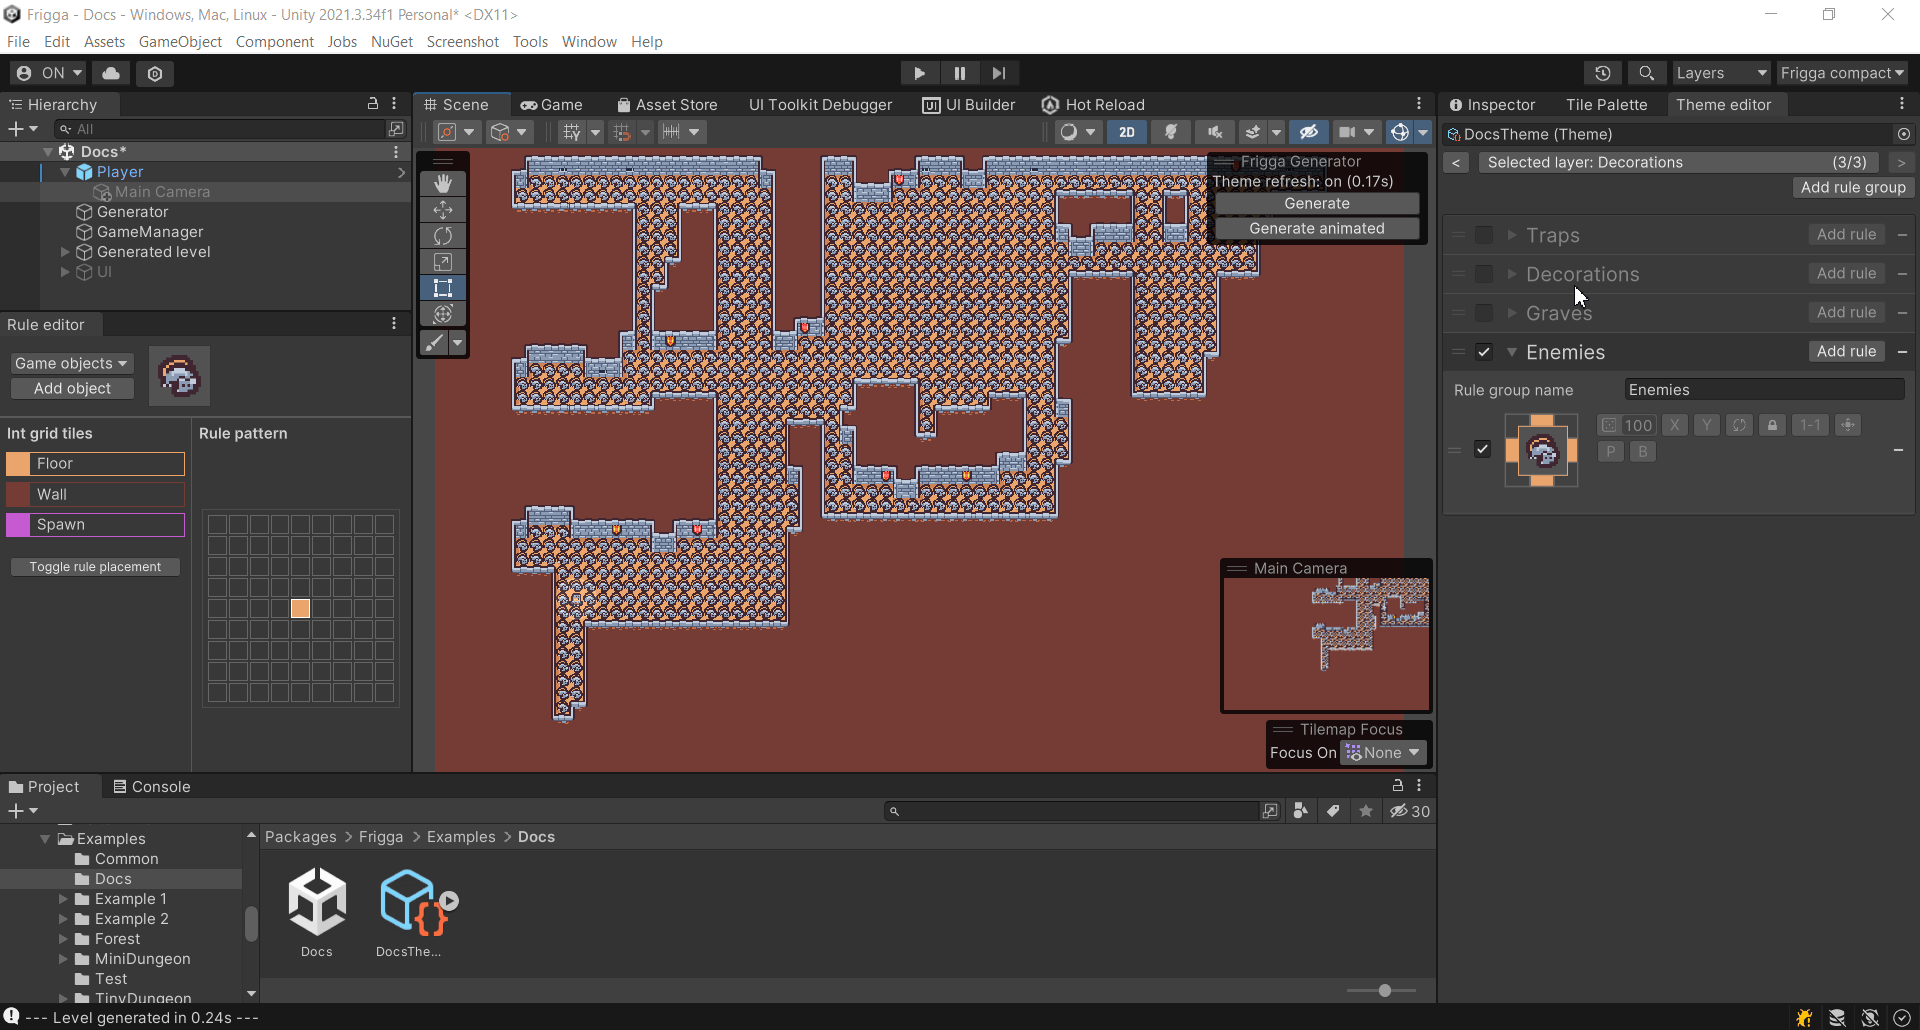The width and height of the screenshot is (1920, 1030).
Task: Select the combined Transform tool
Action: click(443, 314)
